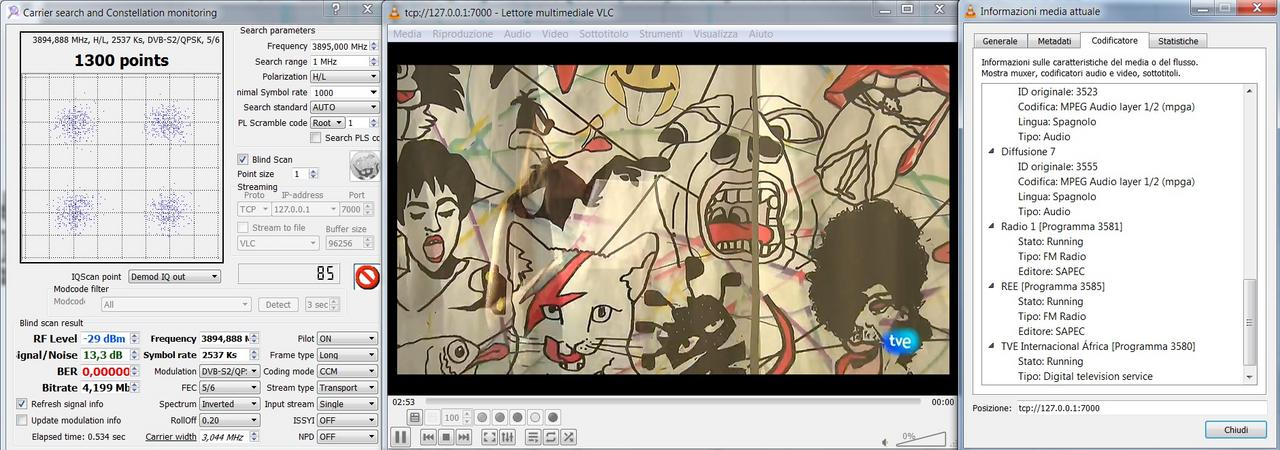Enable the Search PLS code checkbox

pyautogui.click(x=316, y=138)
